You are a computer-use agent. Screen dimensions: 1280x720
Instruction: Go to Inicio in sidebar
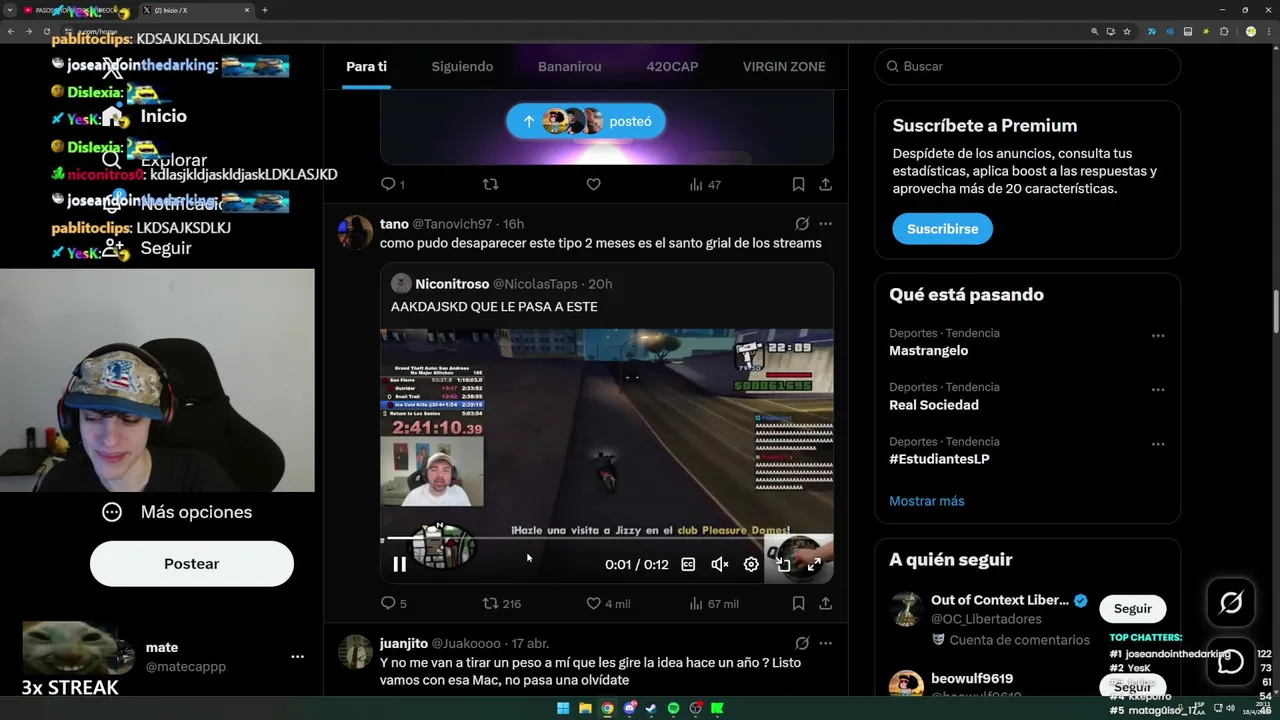coord(164,116)
